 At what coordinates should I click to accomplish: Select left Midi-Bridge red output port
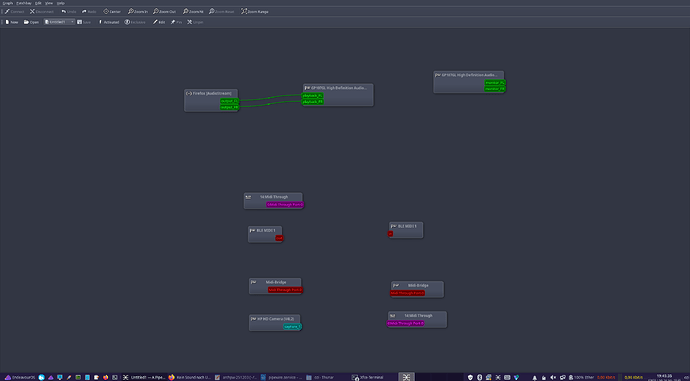[286, 290]
